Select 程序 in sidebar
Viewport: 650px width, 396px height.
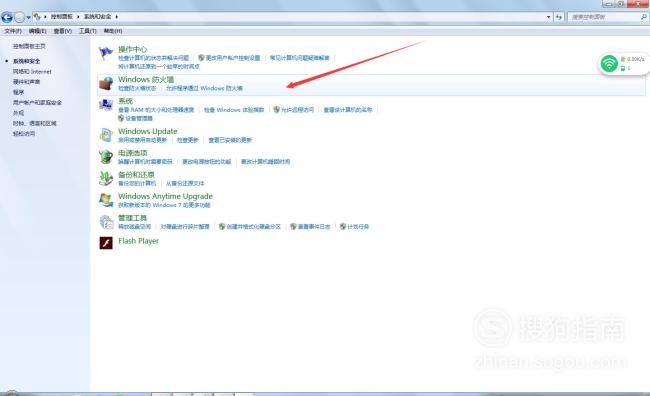click(18, 92)
